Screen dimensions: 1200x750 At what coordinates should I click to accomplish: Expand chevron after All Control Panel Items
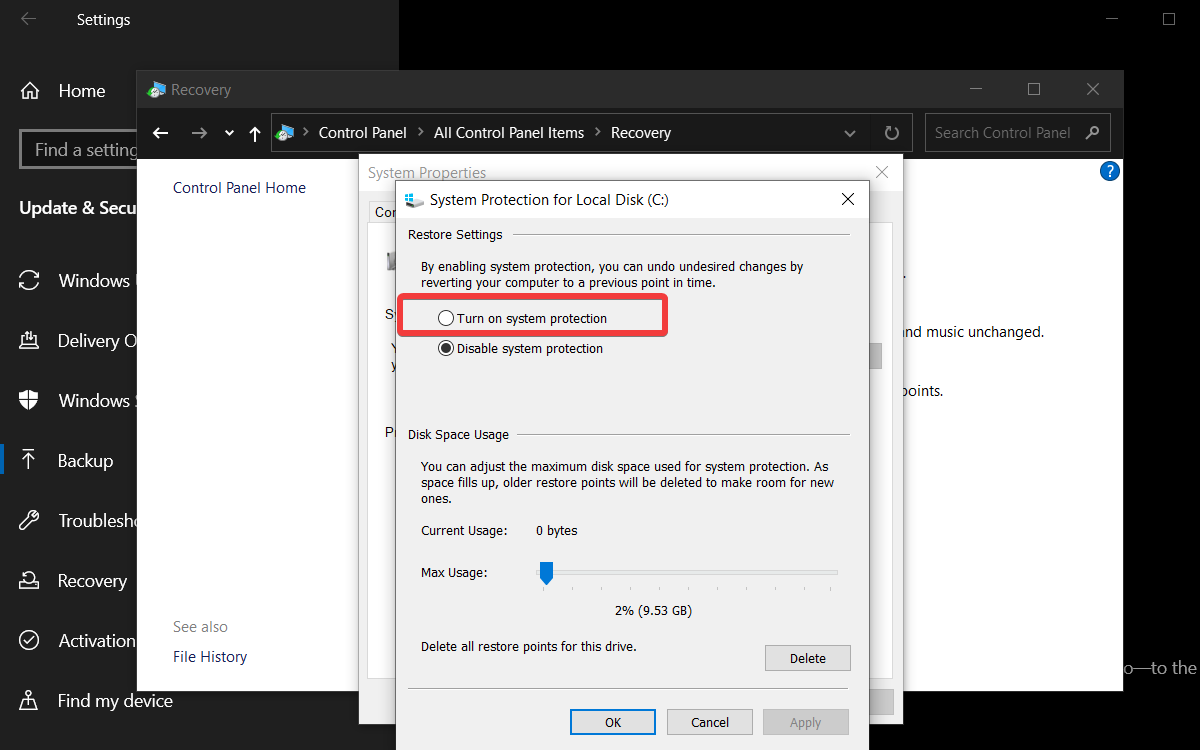tap(598, 133)
